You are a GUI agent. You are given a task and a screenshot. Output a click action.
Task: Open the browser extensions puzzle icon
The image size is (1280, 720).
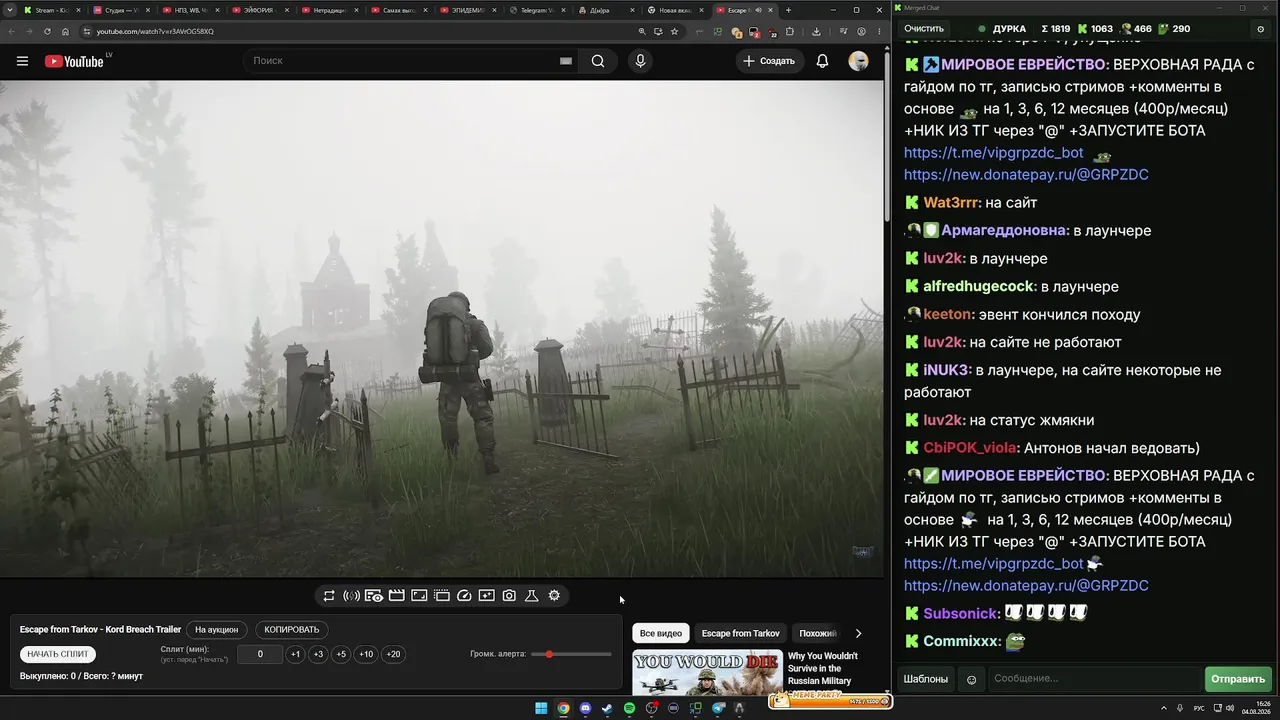click(x=789, y=31)
